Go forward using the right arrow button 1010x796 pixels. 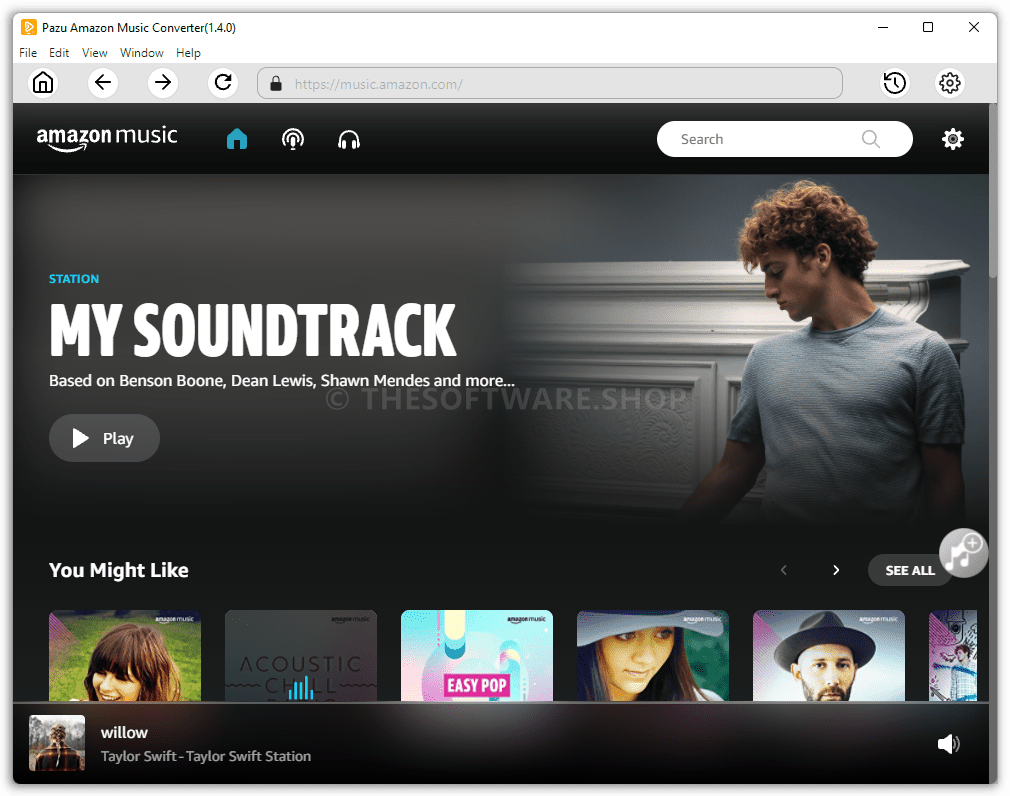pyautogui.click(x=163, y=82)
